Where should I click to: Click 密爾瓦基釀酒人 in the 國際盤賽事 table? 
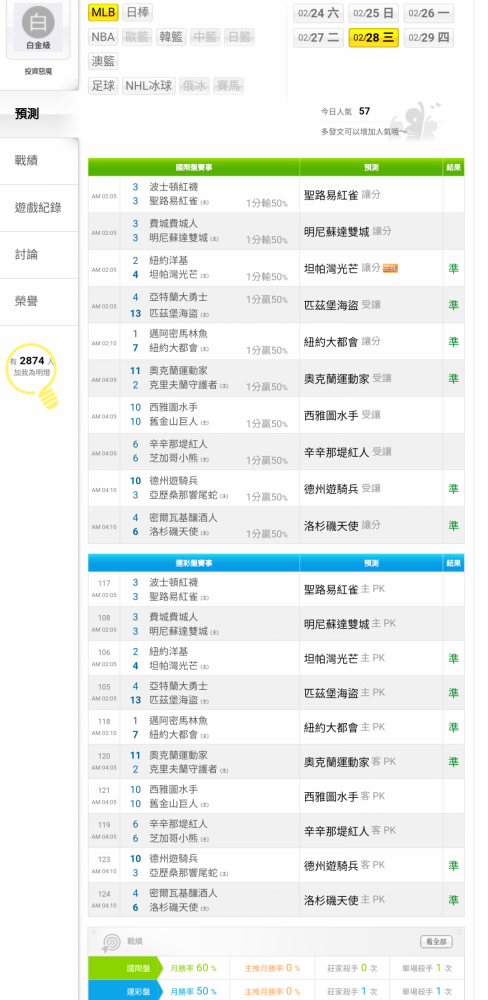183,518
